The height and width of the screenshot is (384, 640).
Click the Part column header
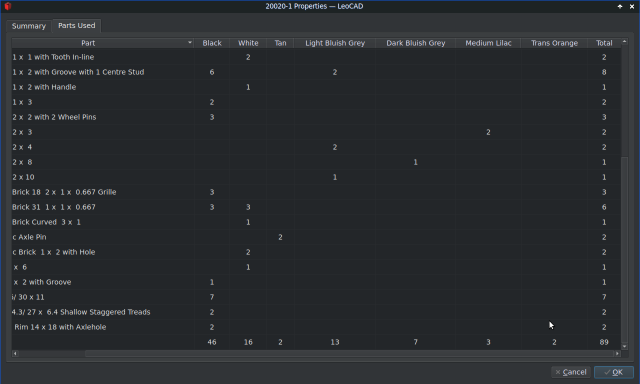coord(102,43)
